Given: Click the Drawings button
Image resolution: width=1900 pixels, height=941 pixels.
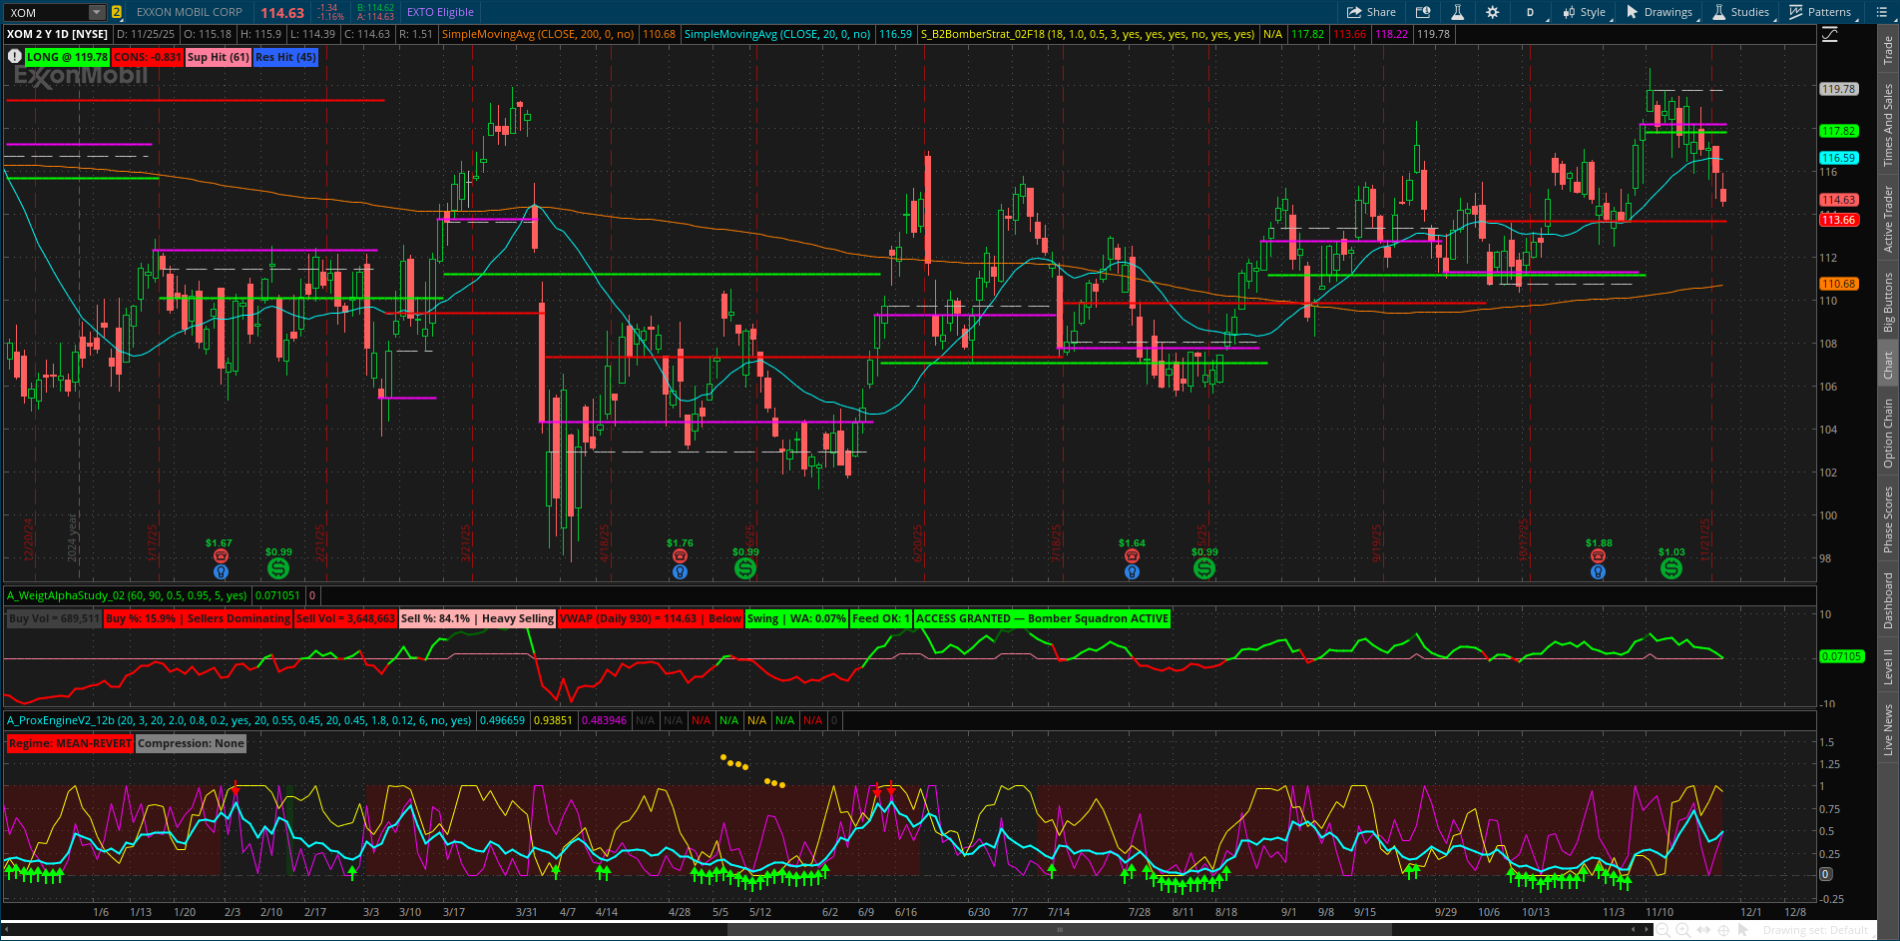Looking at the screenshot, I should (x=1659, y=12).
